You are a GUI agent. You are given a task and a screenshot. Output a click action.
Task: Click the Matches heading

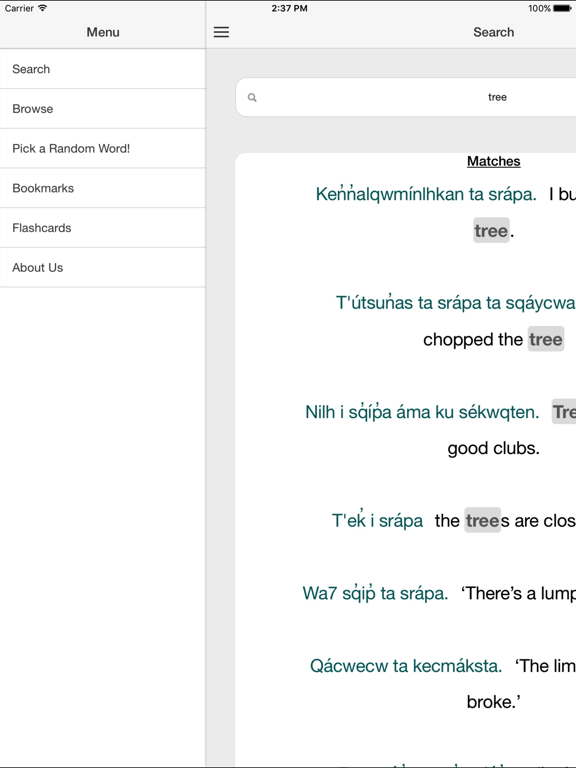[x=494, y=161]
